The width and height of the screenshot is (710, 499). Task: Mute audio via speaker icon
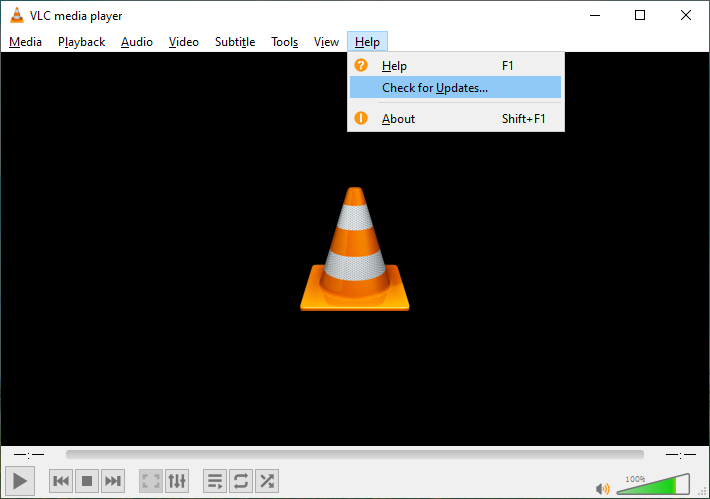(x=603, y=489)
